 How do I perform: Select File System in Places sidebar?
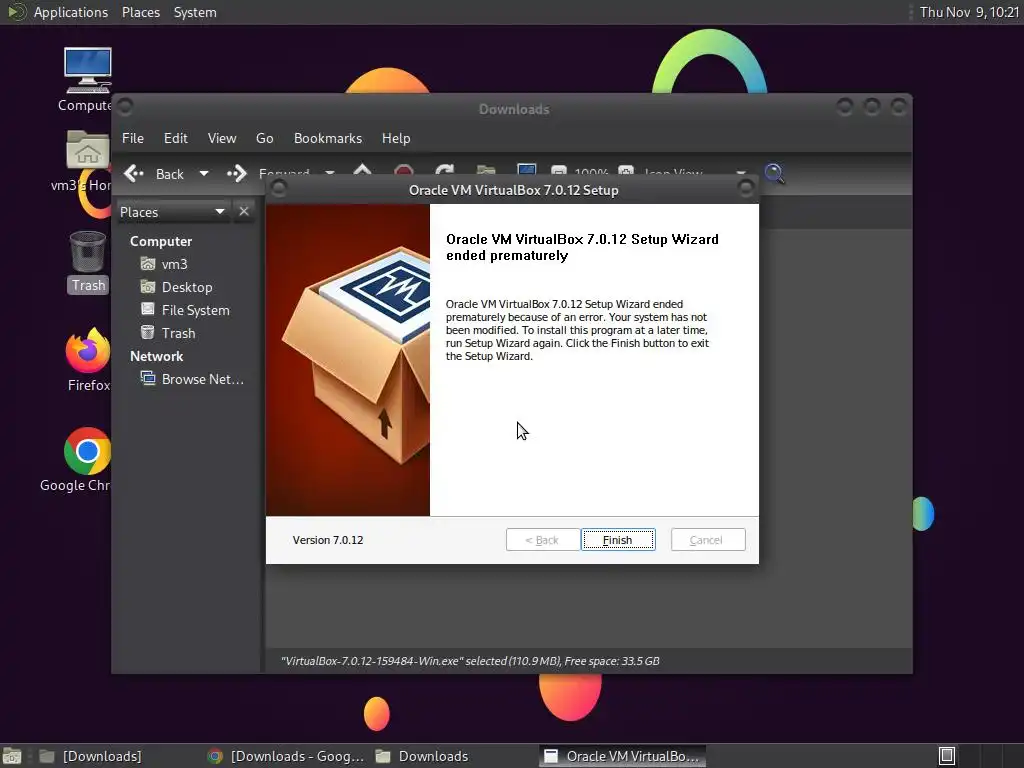[186, 310]
